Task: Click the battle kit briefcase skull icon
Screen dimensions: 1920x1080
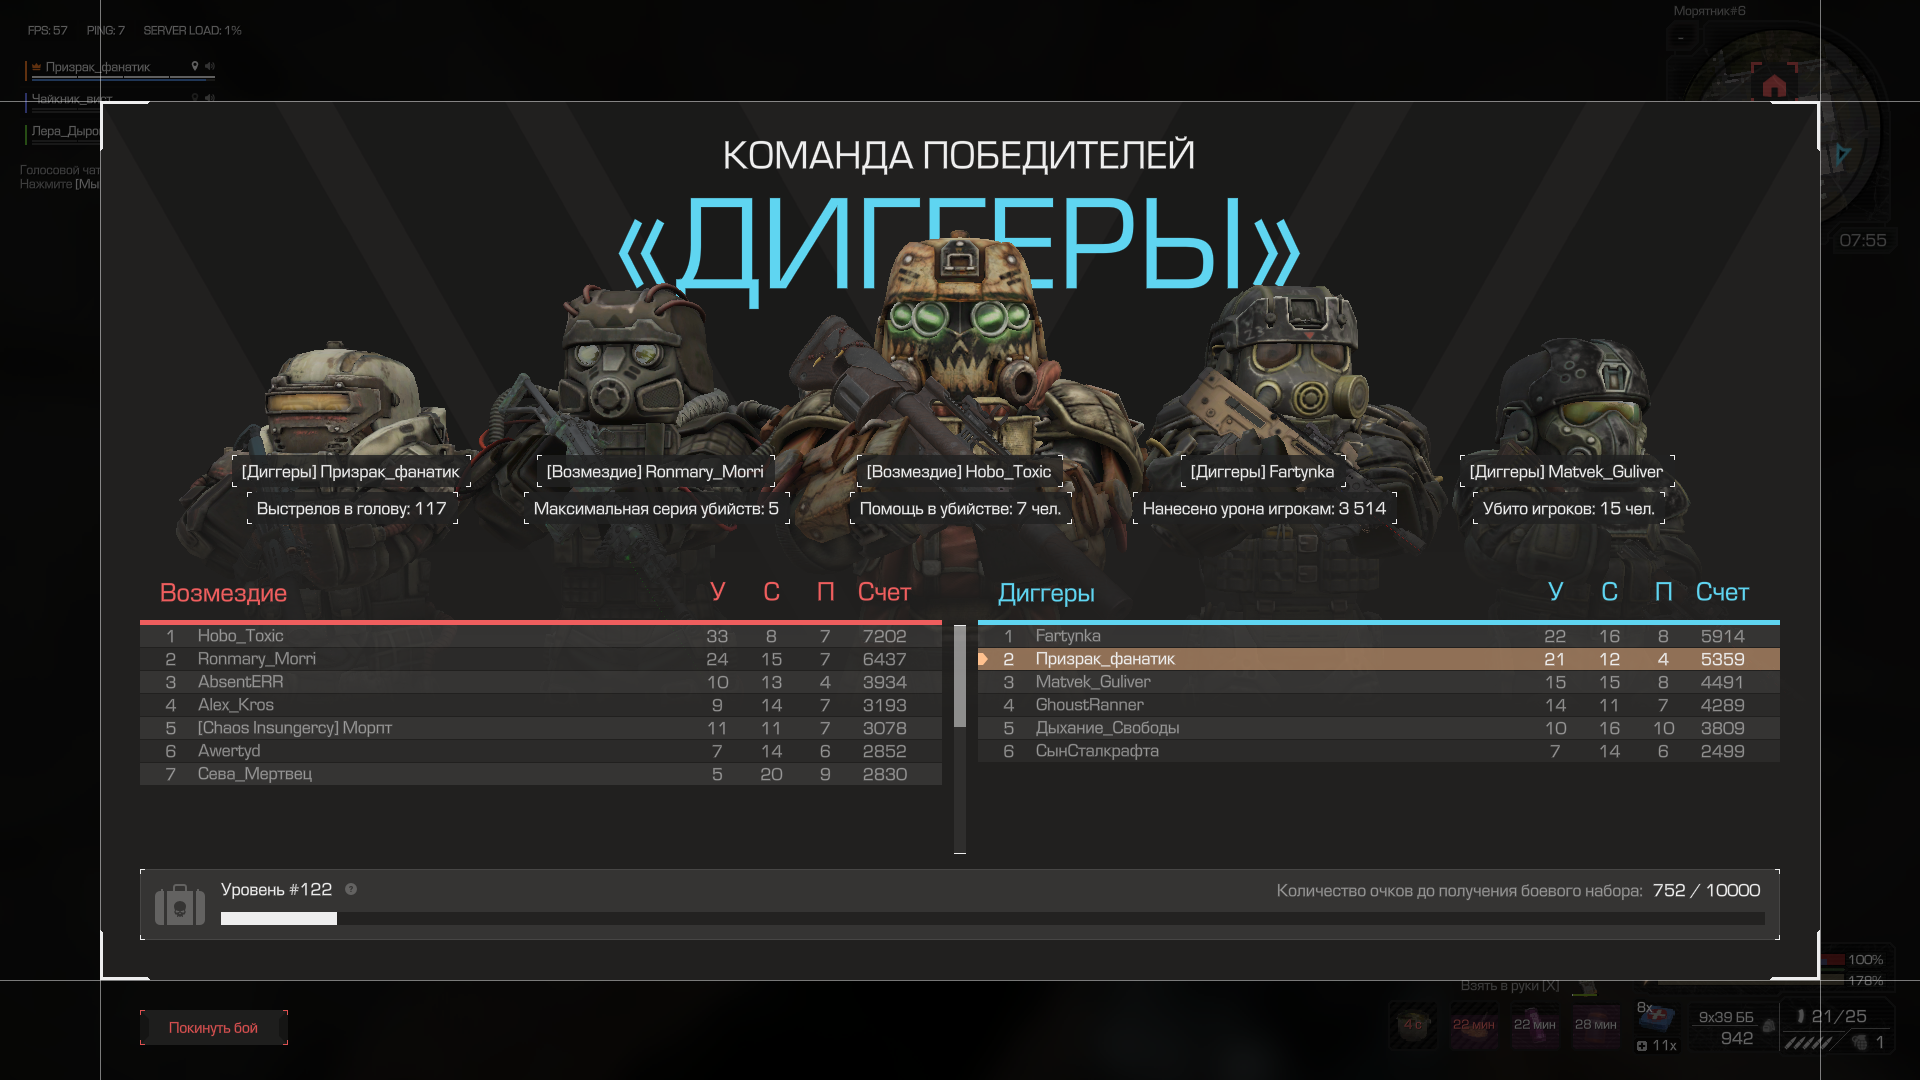Action: pos(180,905)
